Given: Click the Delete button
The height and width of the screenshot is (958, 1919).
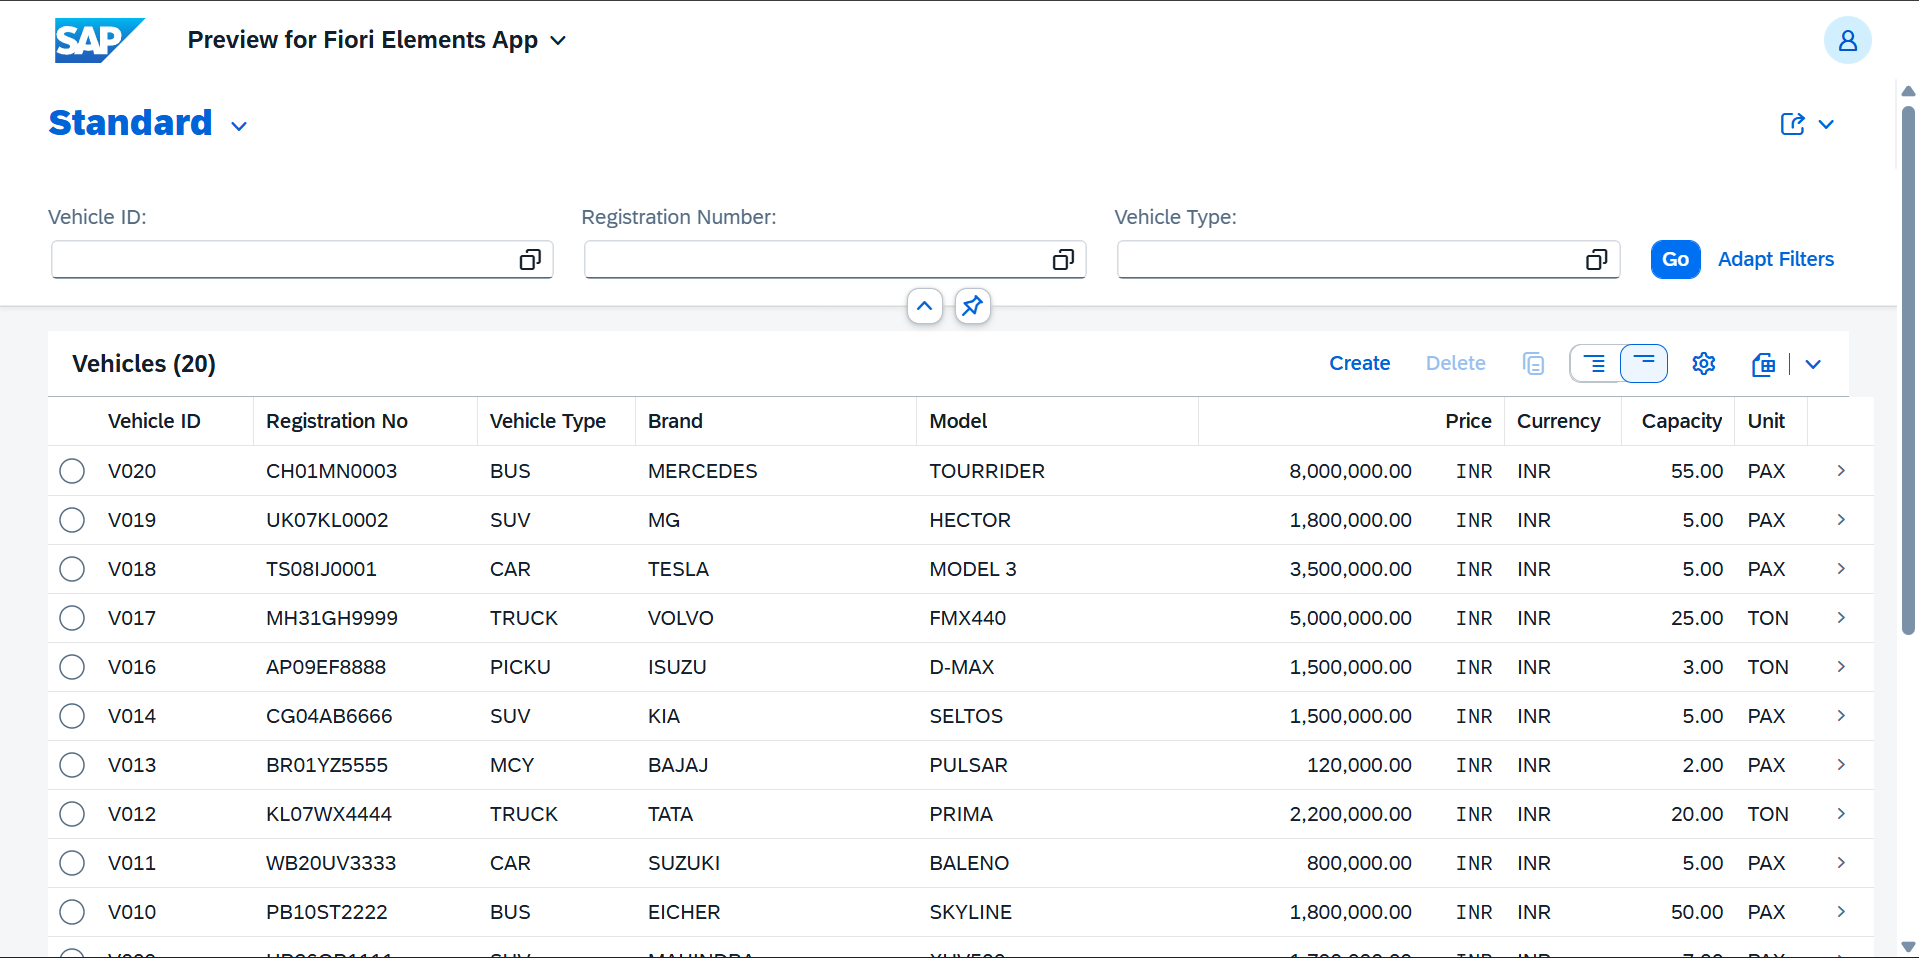Looking at the screenshot, I should tap(1455, 364).
